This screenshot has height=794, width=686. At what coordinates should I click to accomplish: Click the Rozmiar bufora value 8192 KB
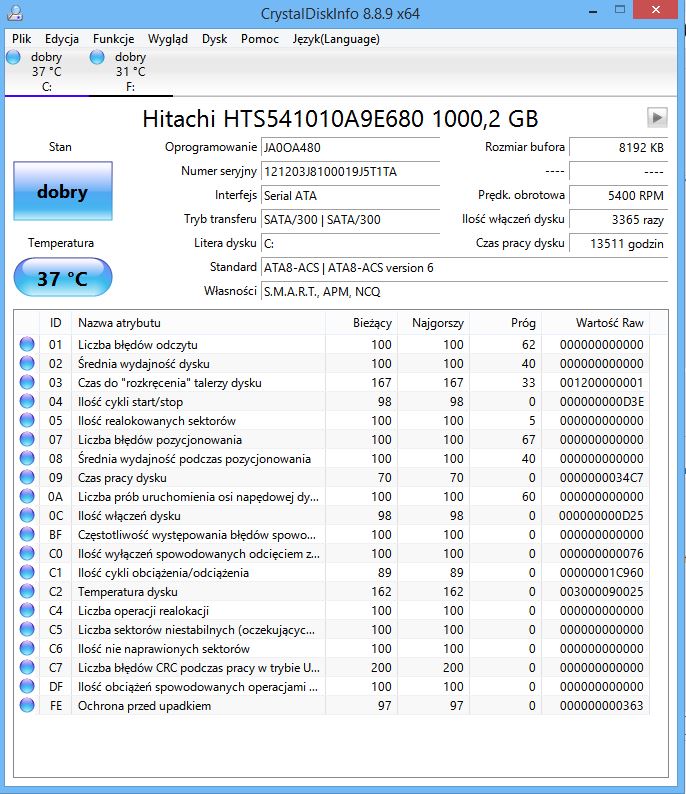click(619, 147)
